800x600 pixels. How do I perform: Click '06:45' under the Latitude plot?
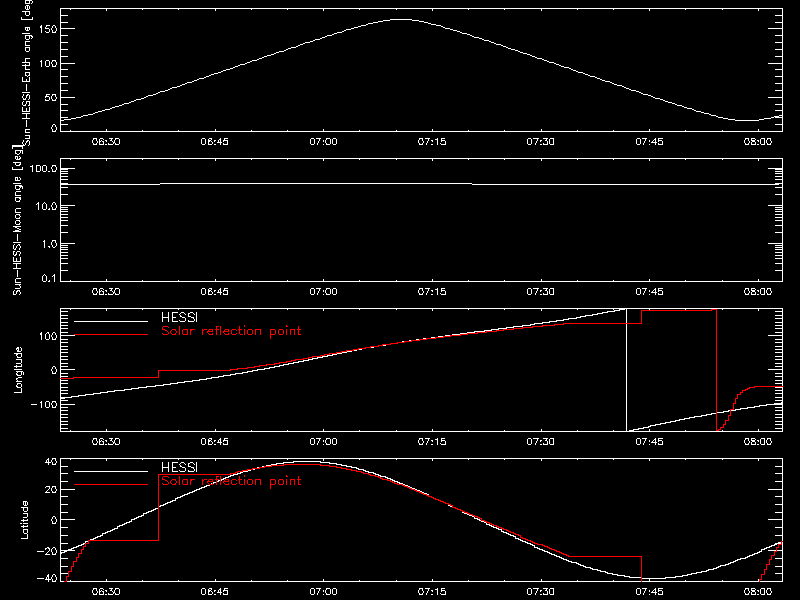coord(215,592)
